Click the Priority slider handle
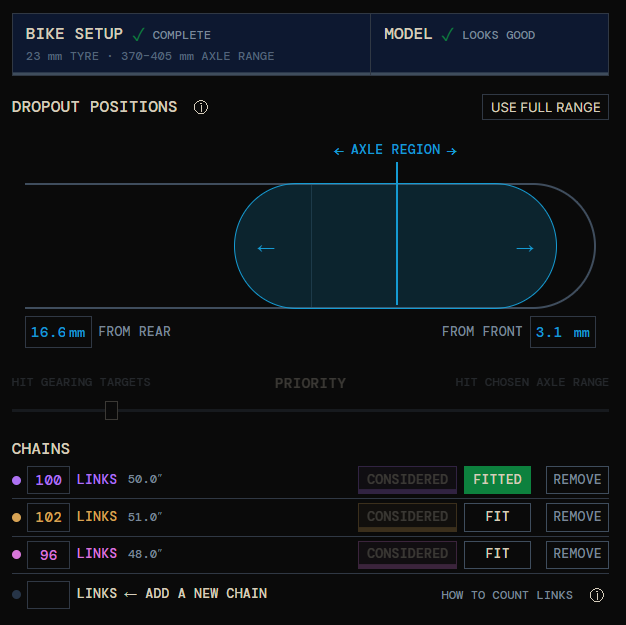The height and width of the screenshot is (625, 626). click(111, 411)
